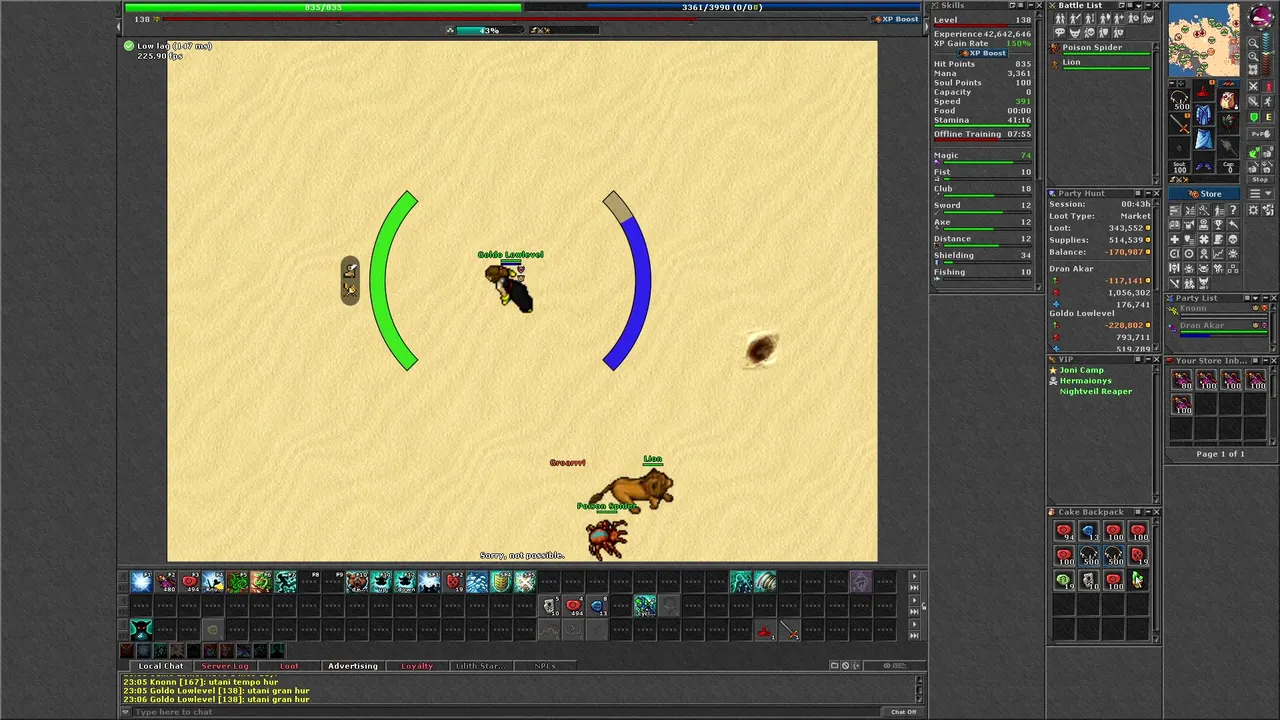Click the red hat item in the bottom action bar
The width and height of the screenshot is (1280, 720).
[765, 630]
